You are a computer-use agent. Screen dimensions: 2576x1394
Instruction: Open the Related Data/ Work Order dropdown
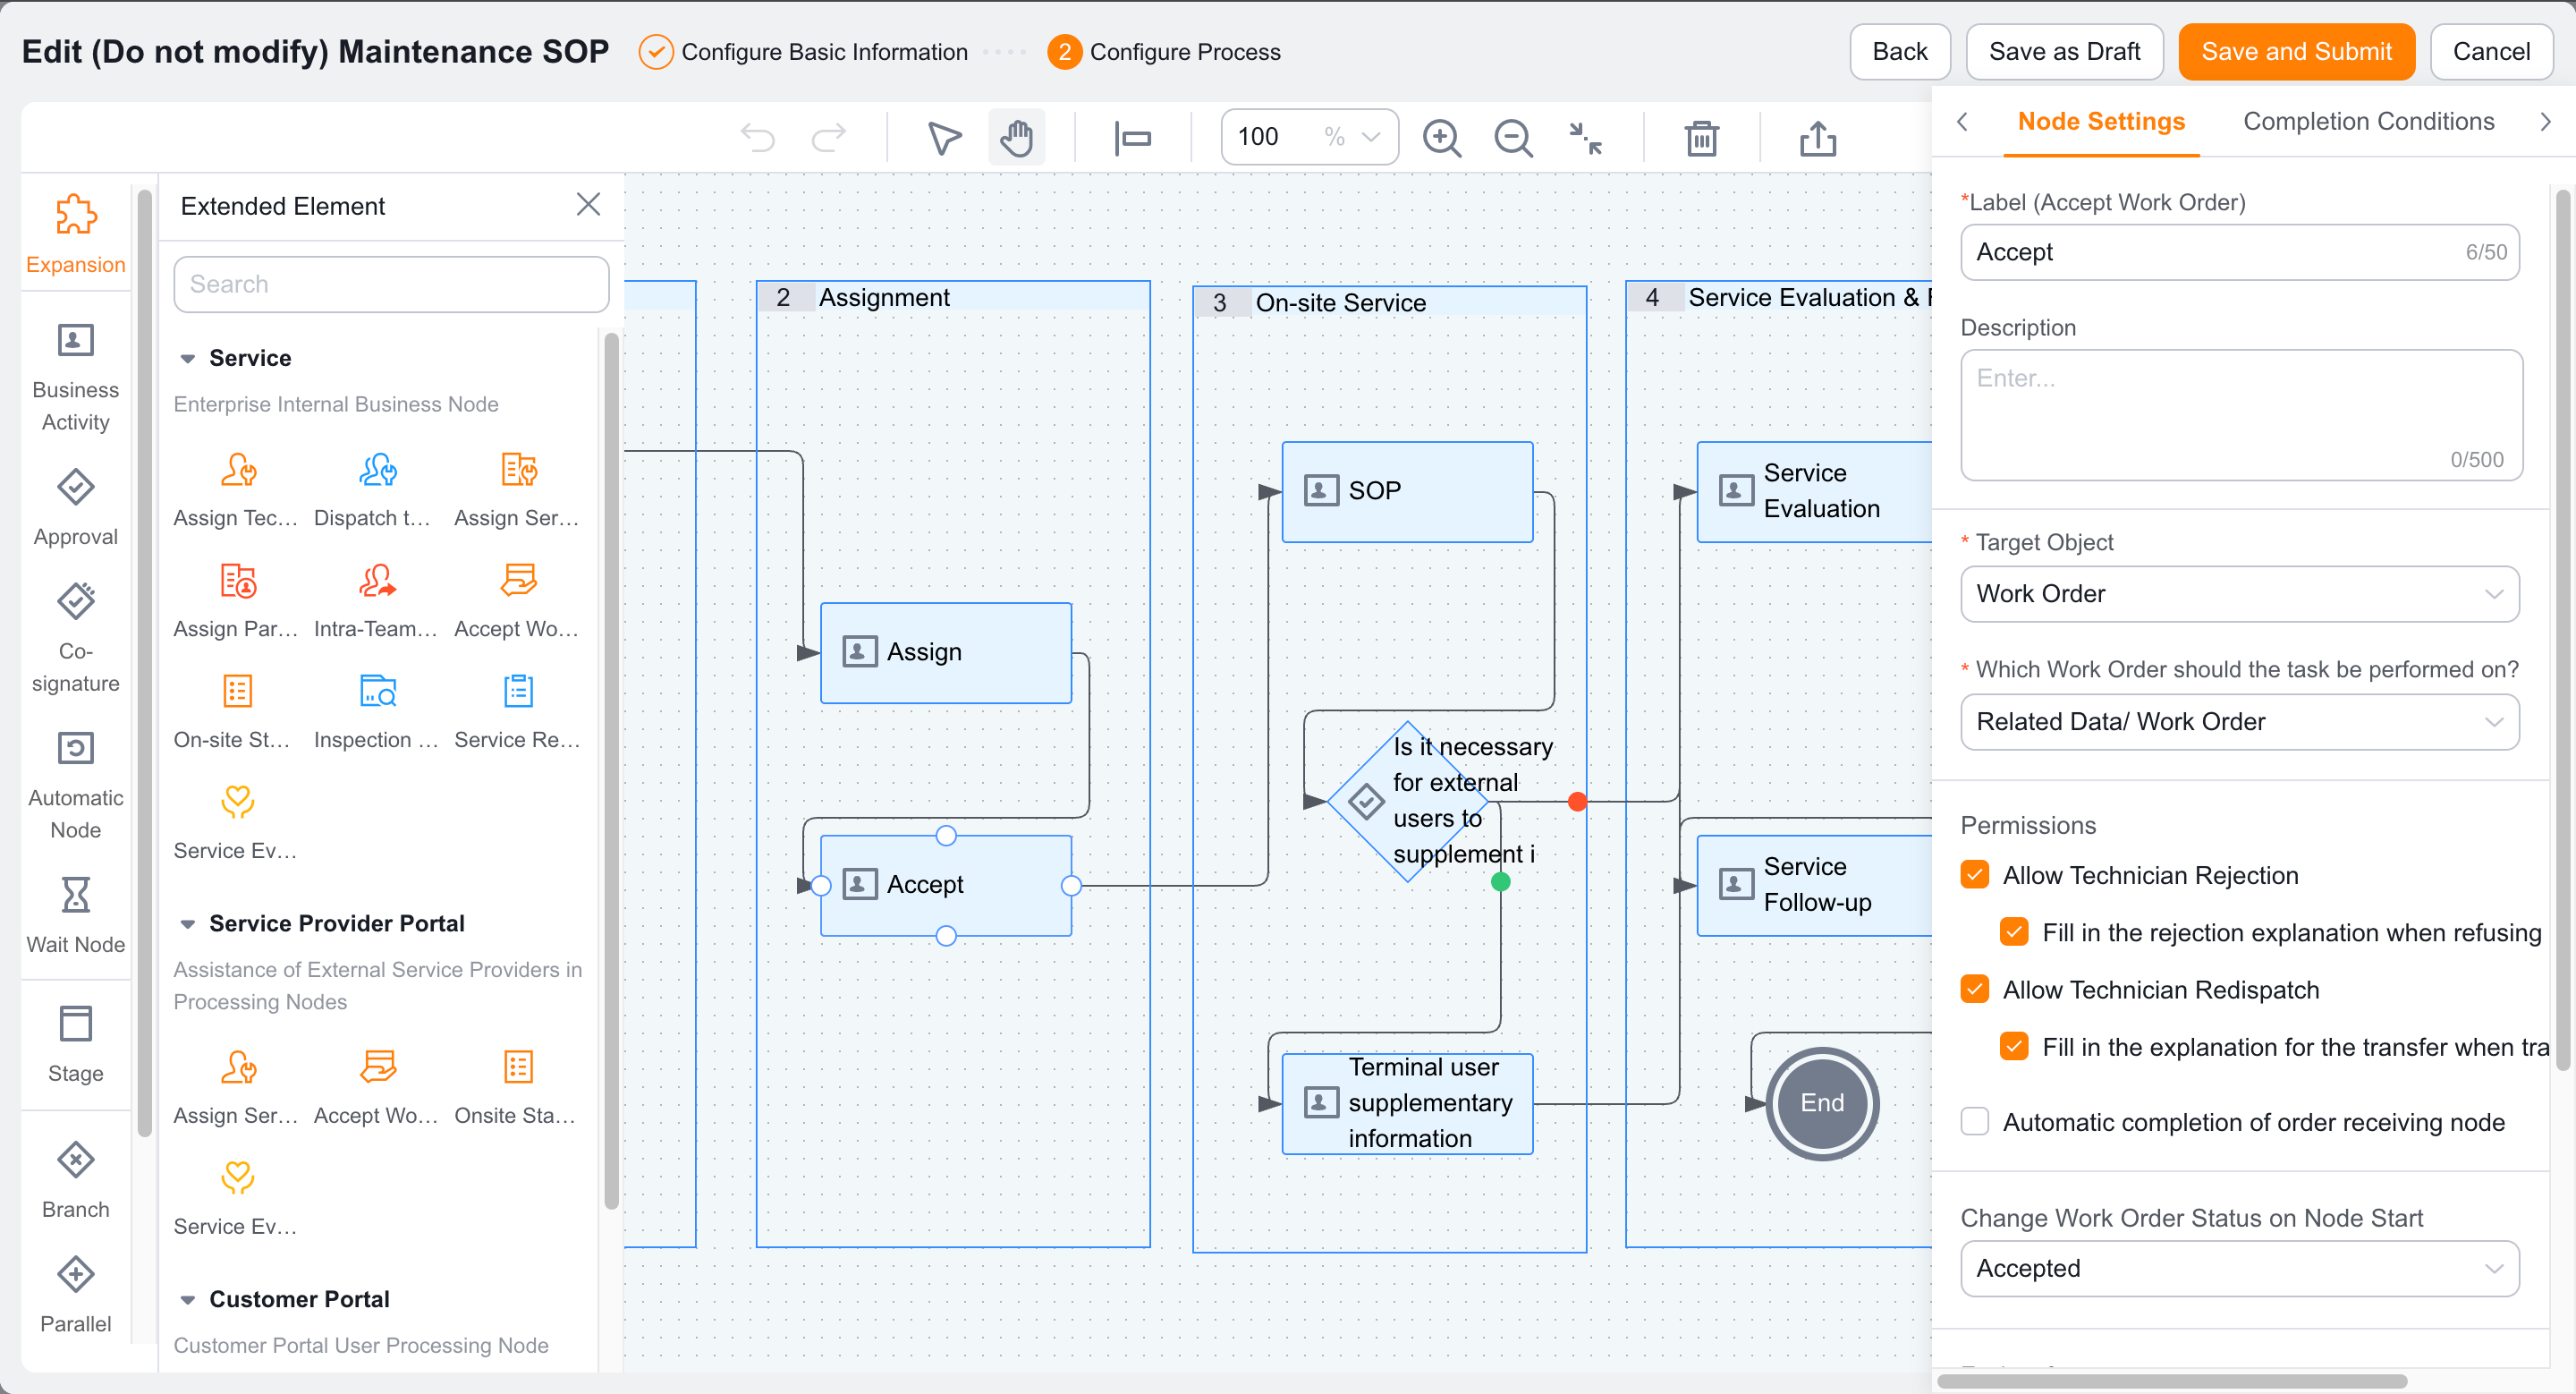[2240, 722]
